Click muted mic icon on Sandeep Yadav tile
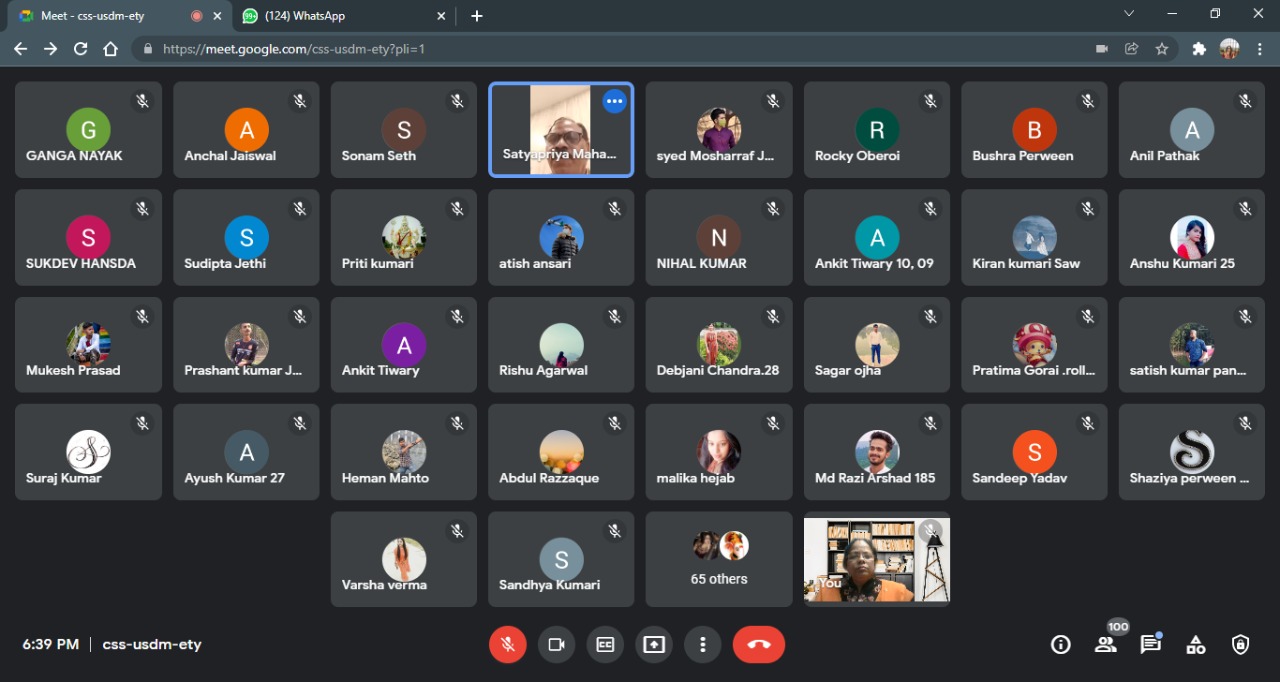Viewport: 1280px width, 682px height. tap(1087, 424)
